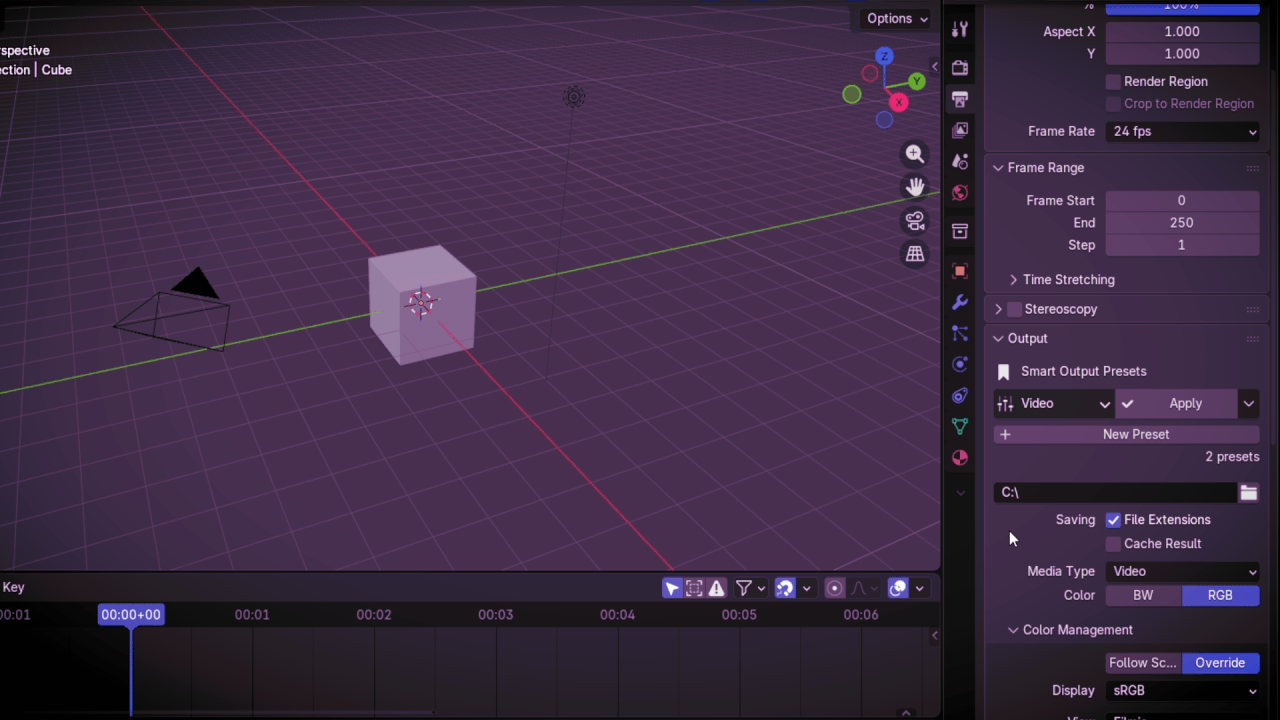This screenshot has width=1280, height=720.
Task: Open the Render properties tab
Action: [960, 68]
